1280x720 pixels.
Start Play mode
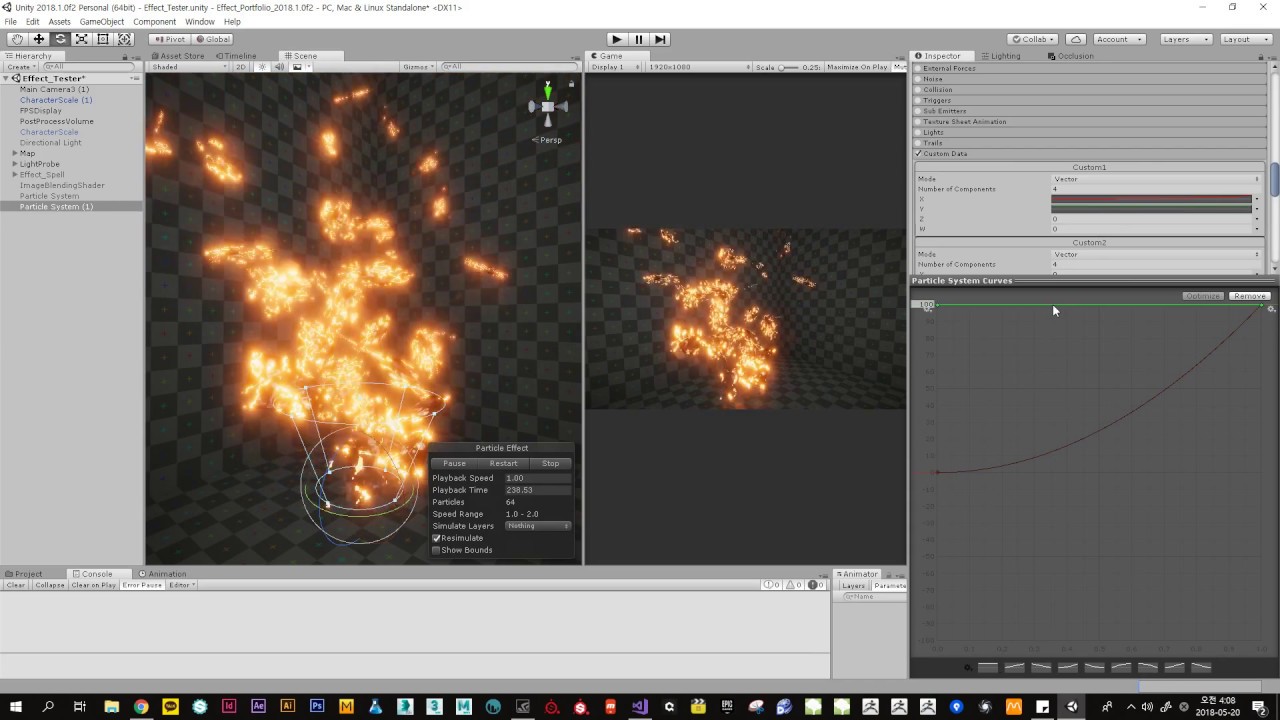(616, 39)
